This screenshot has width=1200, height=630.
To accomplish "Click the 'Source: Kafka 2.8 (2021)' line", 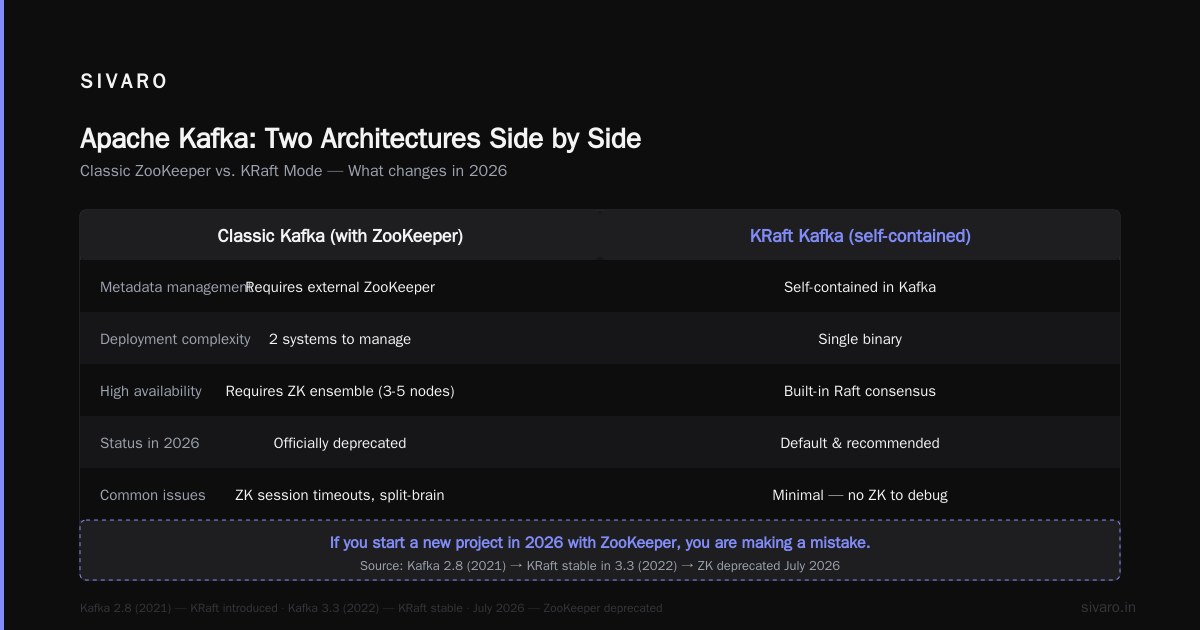I will click(x=600, y=566).
